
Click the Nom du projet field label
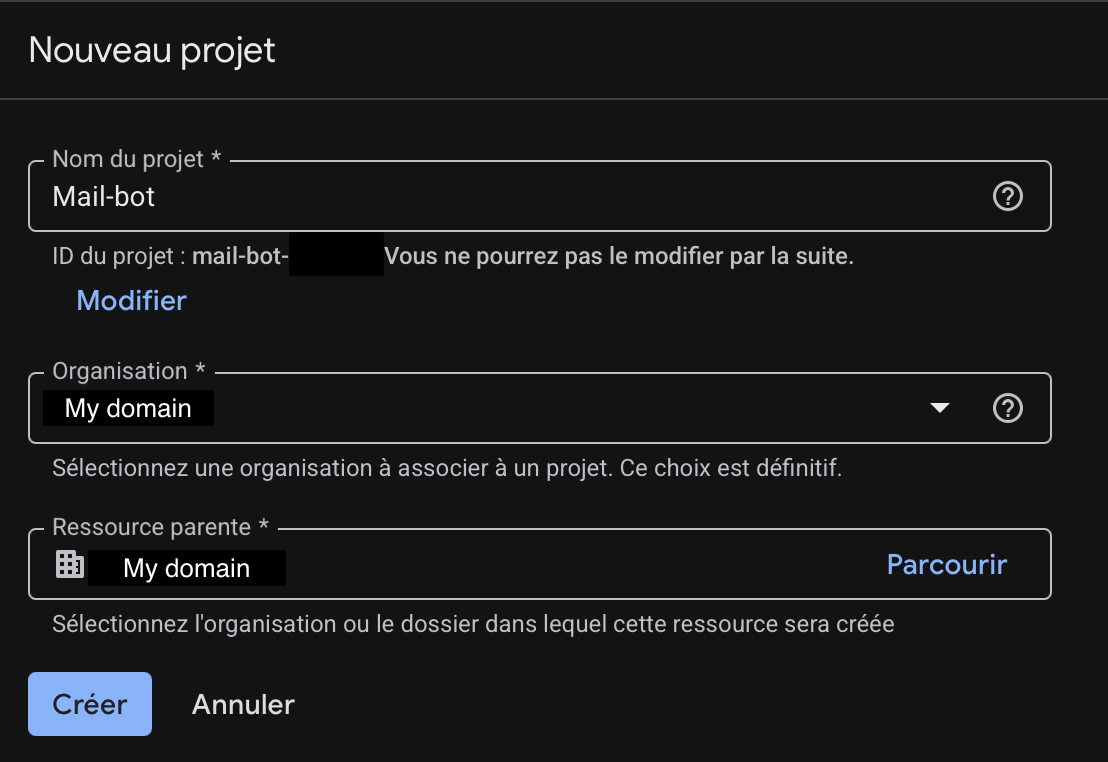[x=128, y=159]
